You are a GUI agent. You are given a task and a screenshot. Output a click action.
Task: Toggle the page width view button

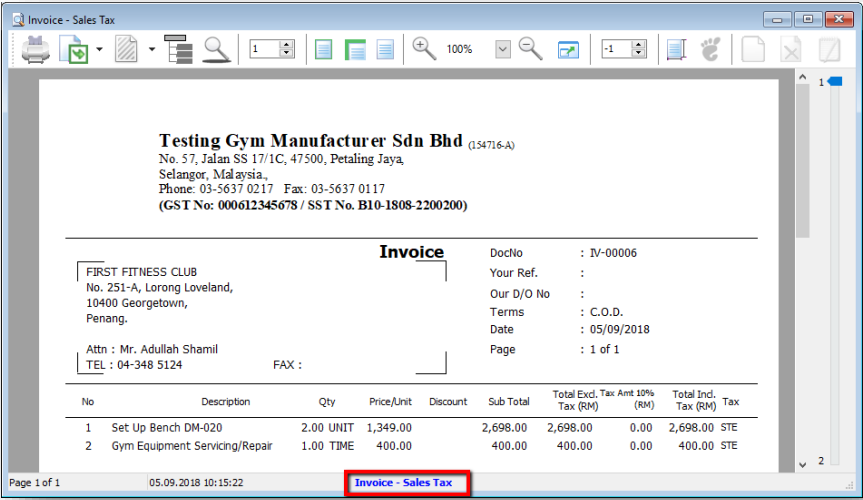[355, 49]
